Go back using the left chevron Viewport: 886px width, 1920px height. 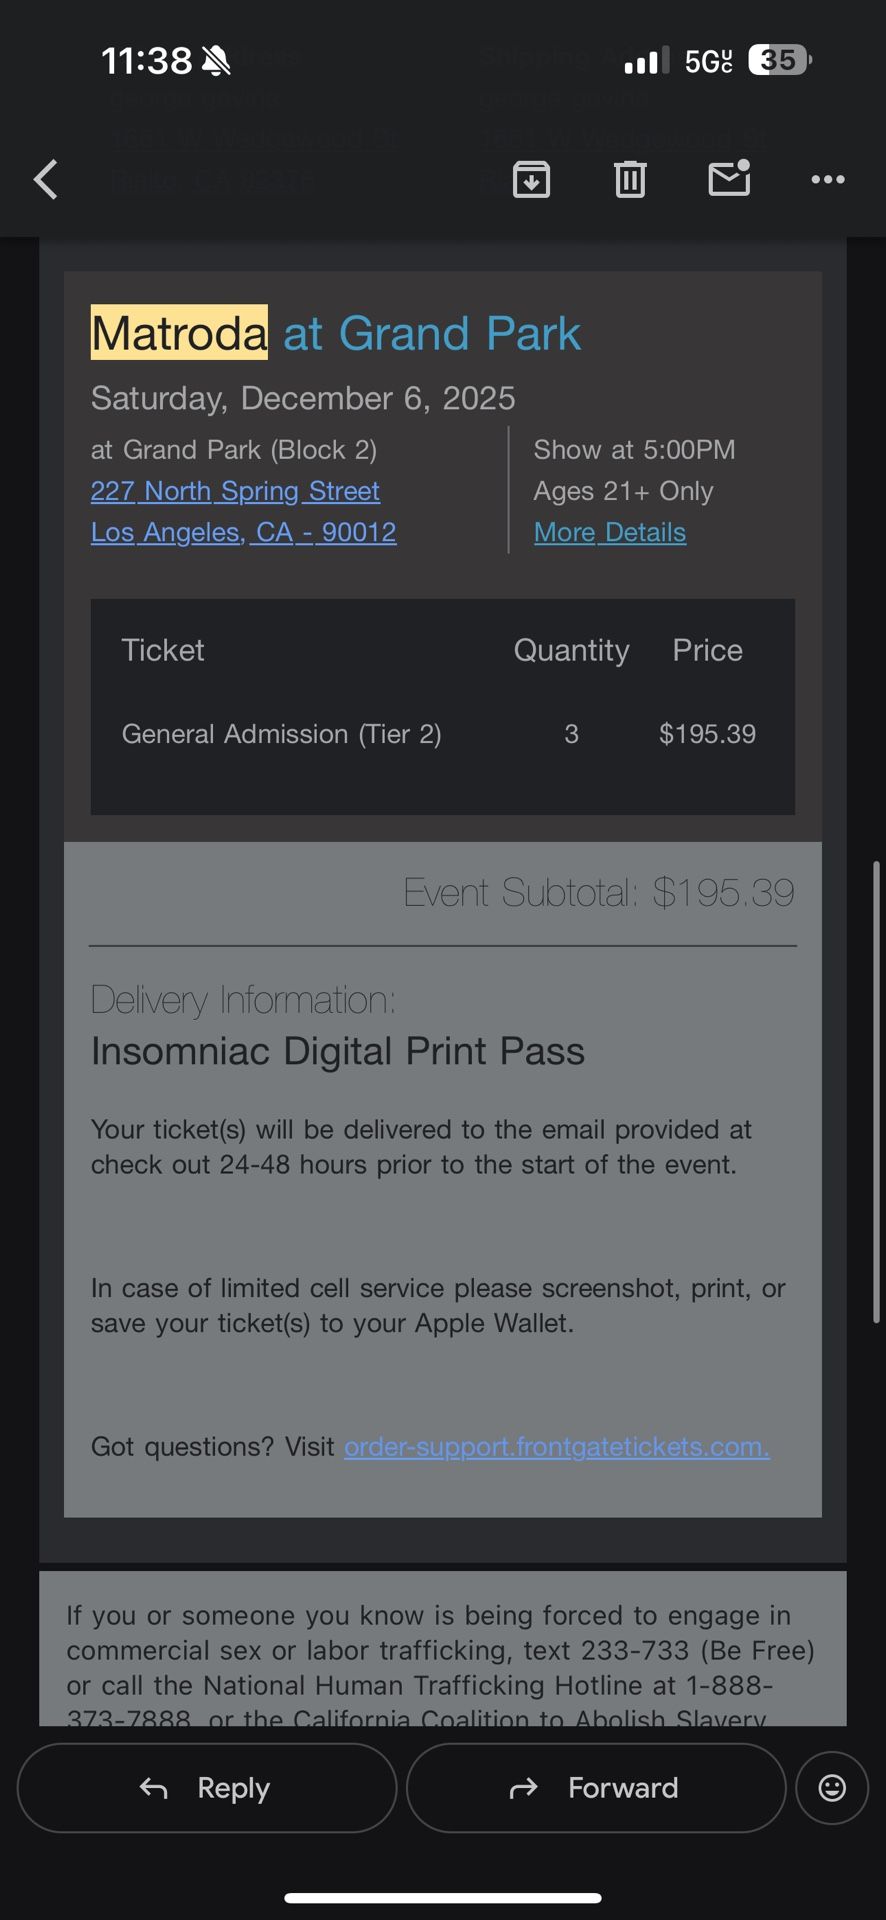point(46,180)
